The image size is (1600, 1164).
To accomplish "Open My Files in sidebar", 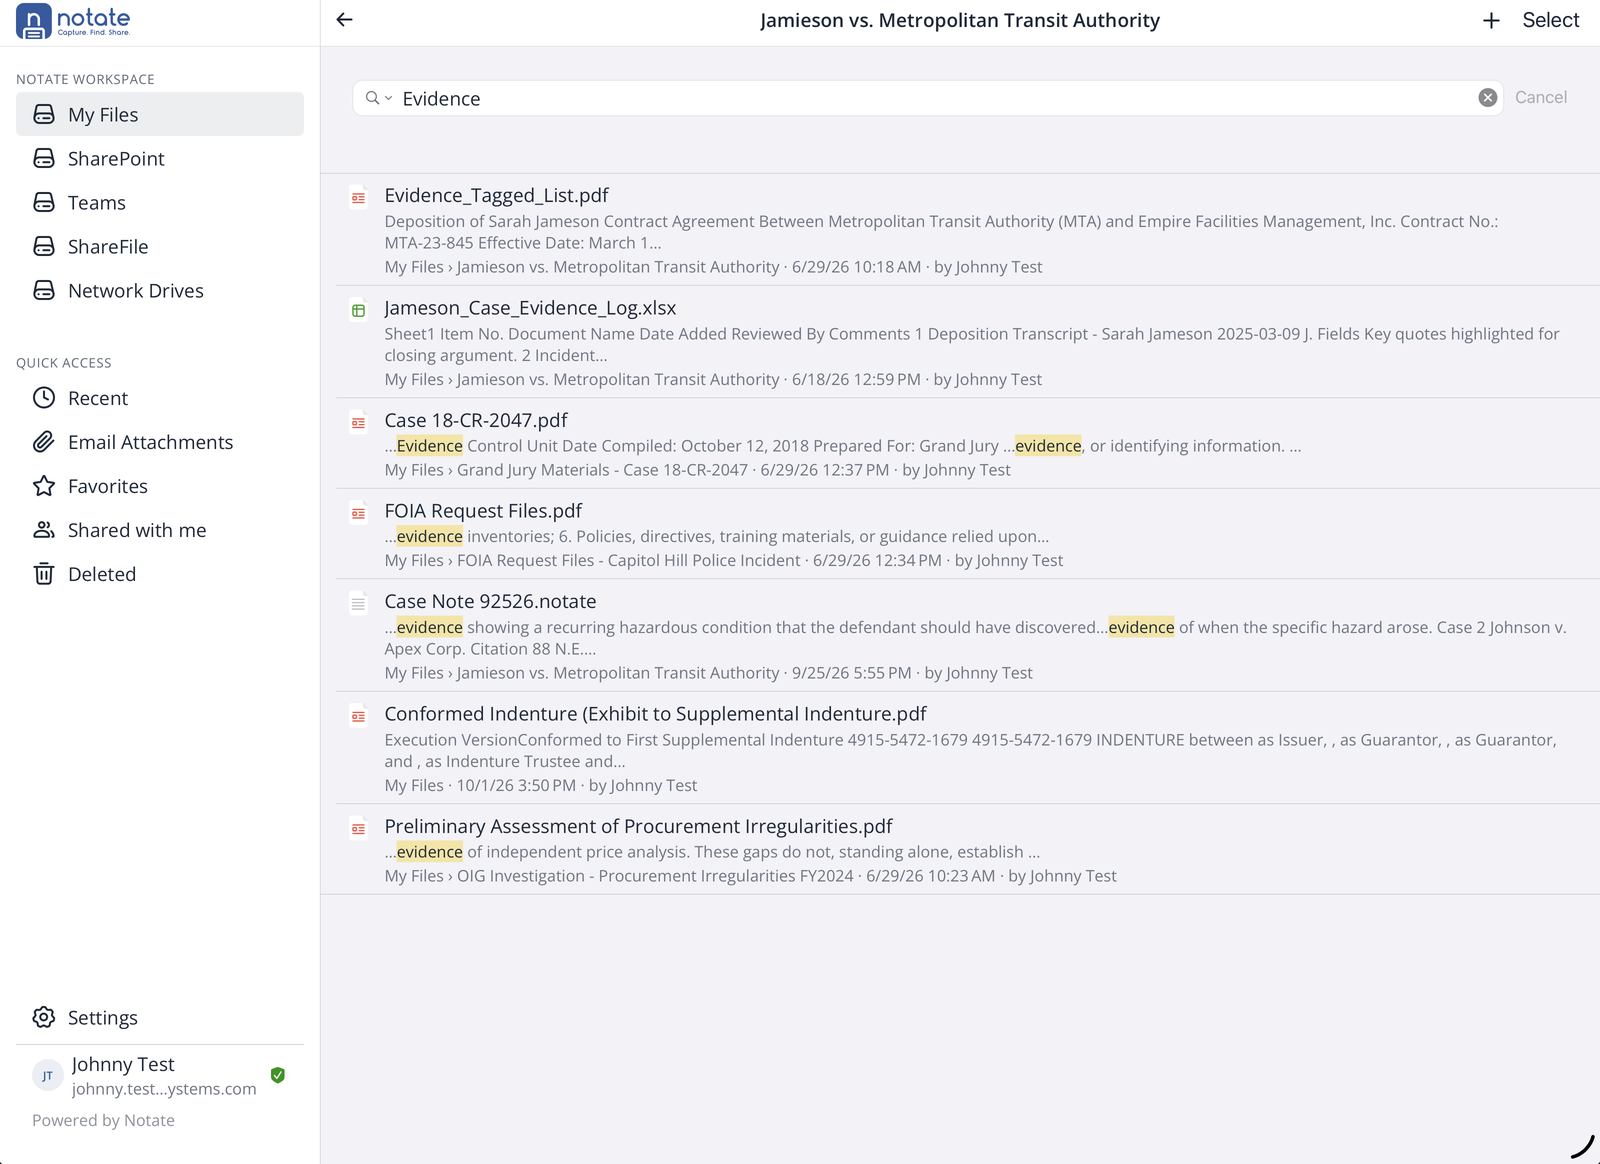I will (160, 114).
